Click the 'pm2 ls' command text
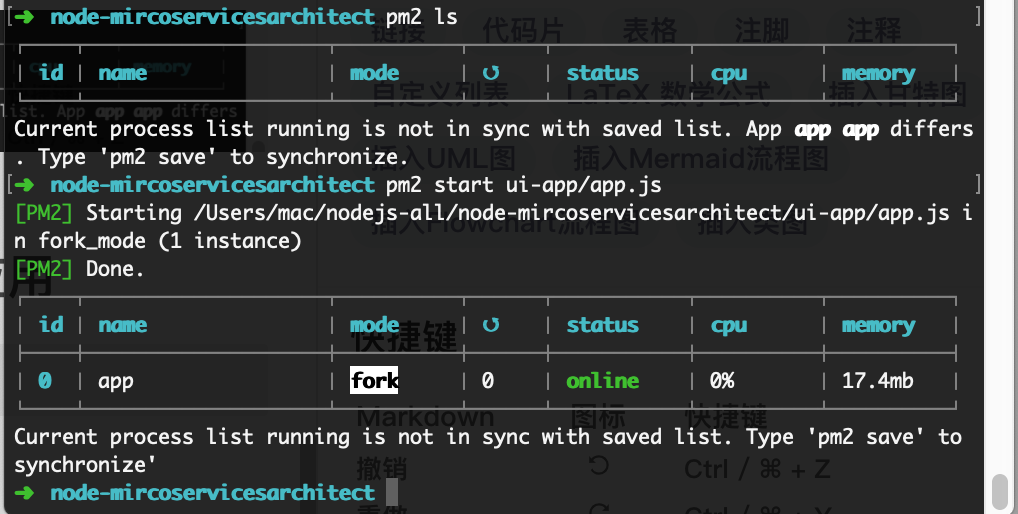This screenshot has width=1018, height=514. click(x=422, y=17)
